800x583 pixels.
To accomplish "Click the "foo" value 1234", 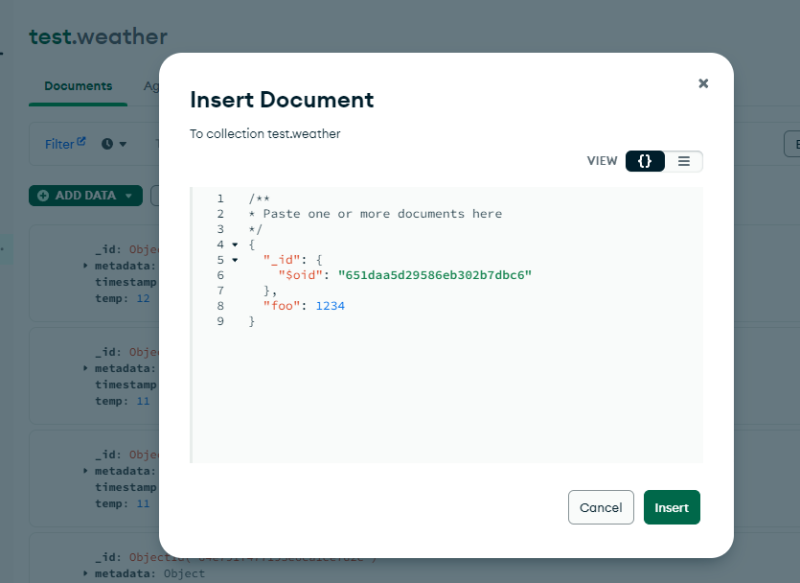I will [330, 306].
